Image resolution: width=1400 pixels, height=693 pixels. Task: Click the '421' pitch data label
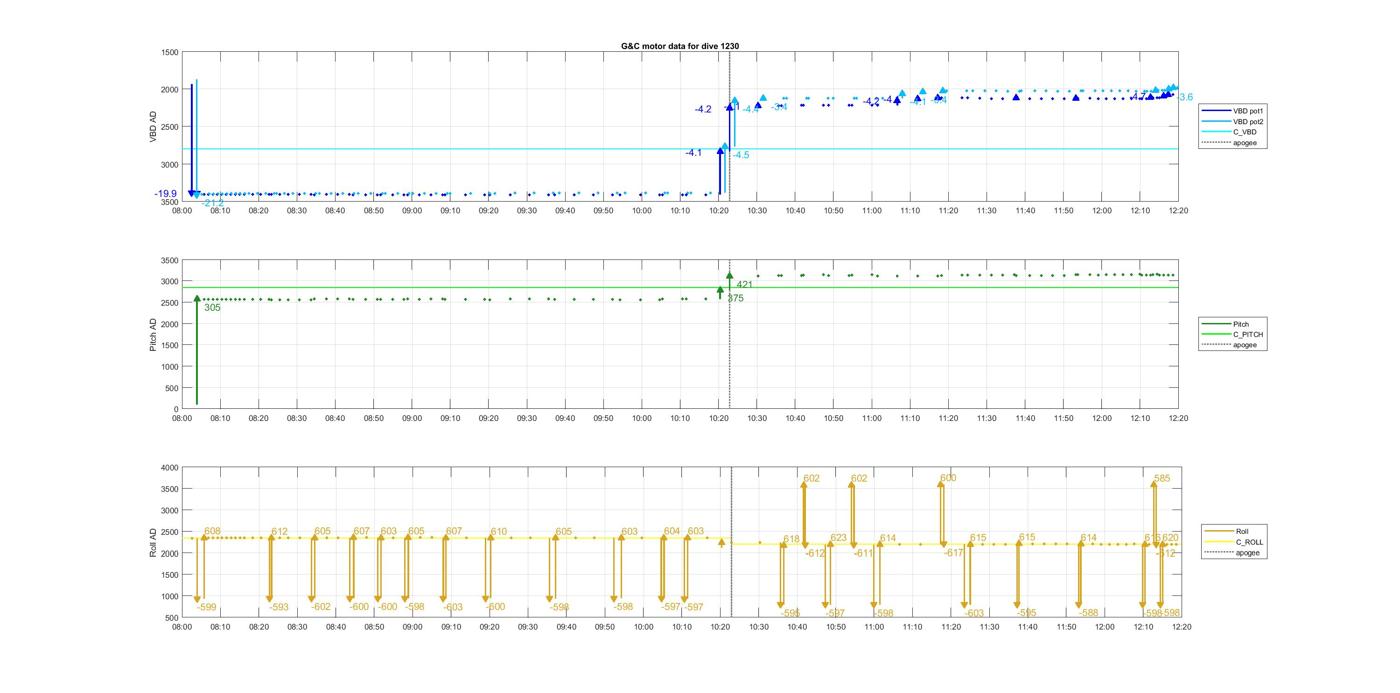coord(744,285)
